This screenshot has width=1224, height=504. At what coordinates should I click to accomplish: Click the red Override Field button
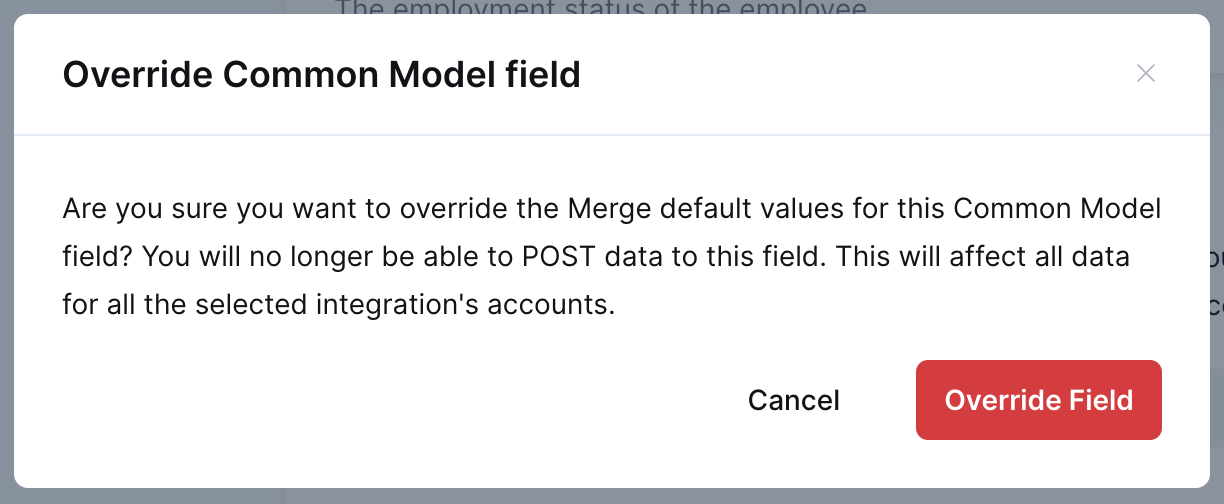pyautogui.click(x=1038, y=400)
